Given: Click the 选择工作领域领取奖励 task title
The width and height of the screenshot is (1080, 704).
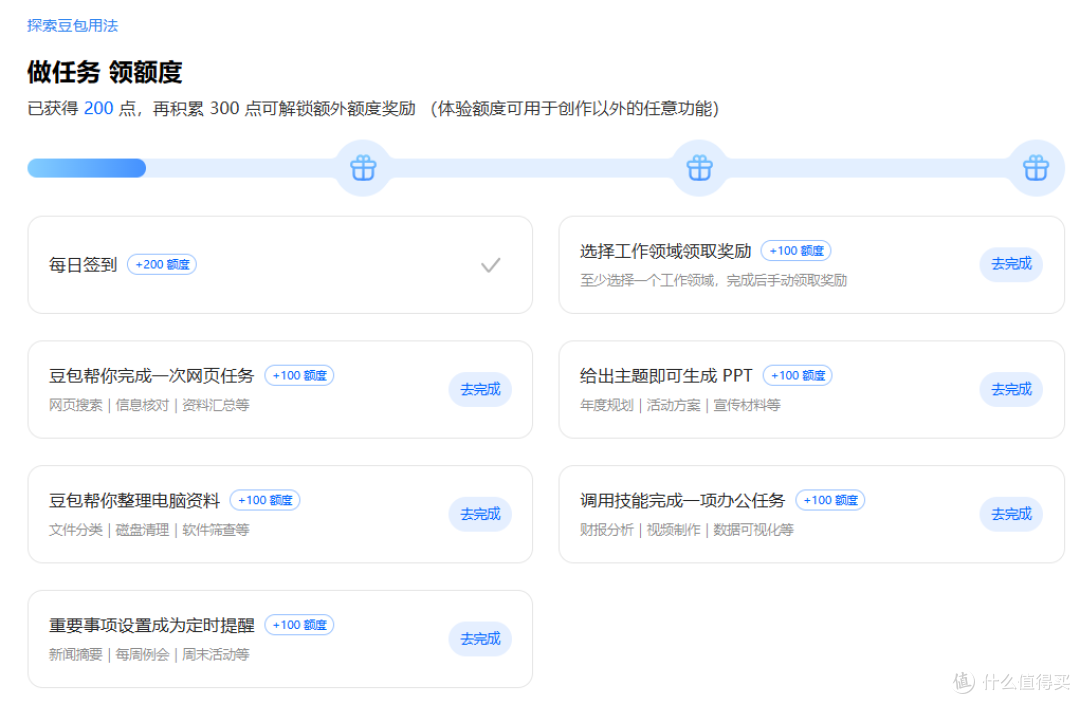Looking at the screenshot, I should 665,251.
